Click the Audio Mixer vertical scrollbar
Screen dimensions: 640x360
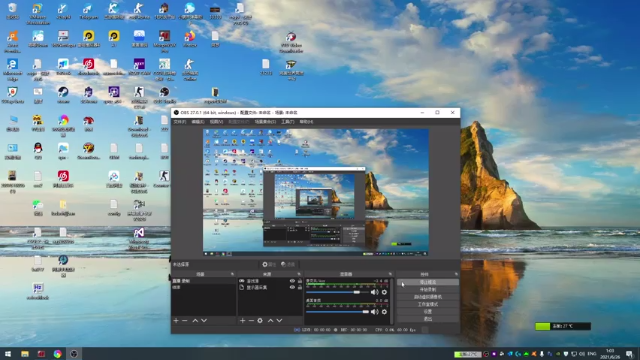392,301
